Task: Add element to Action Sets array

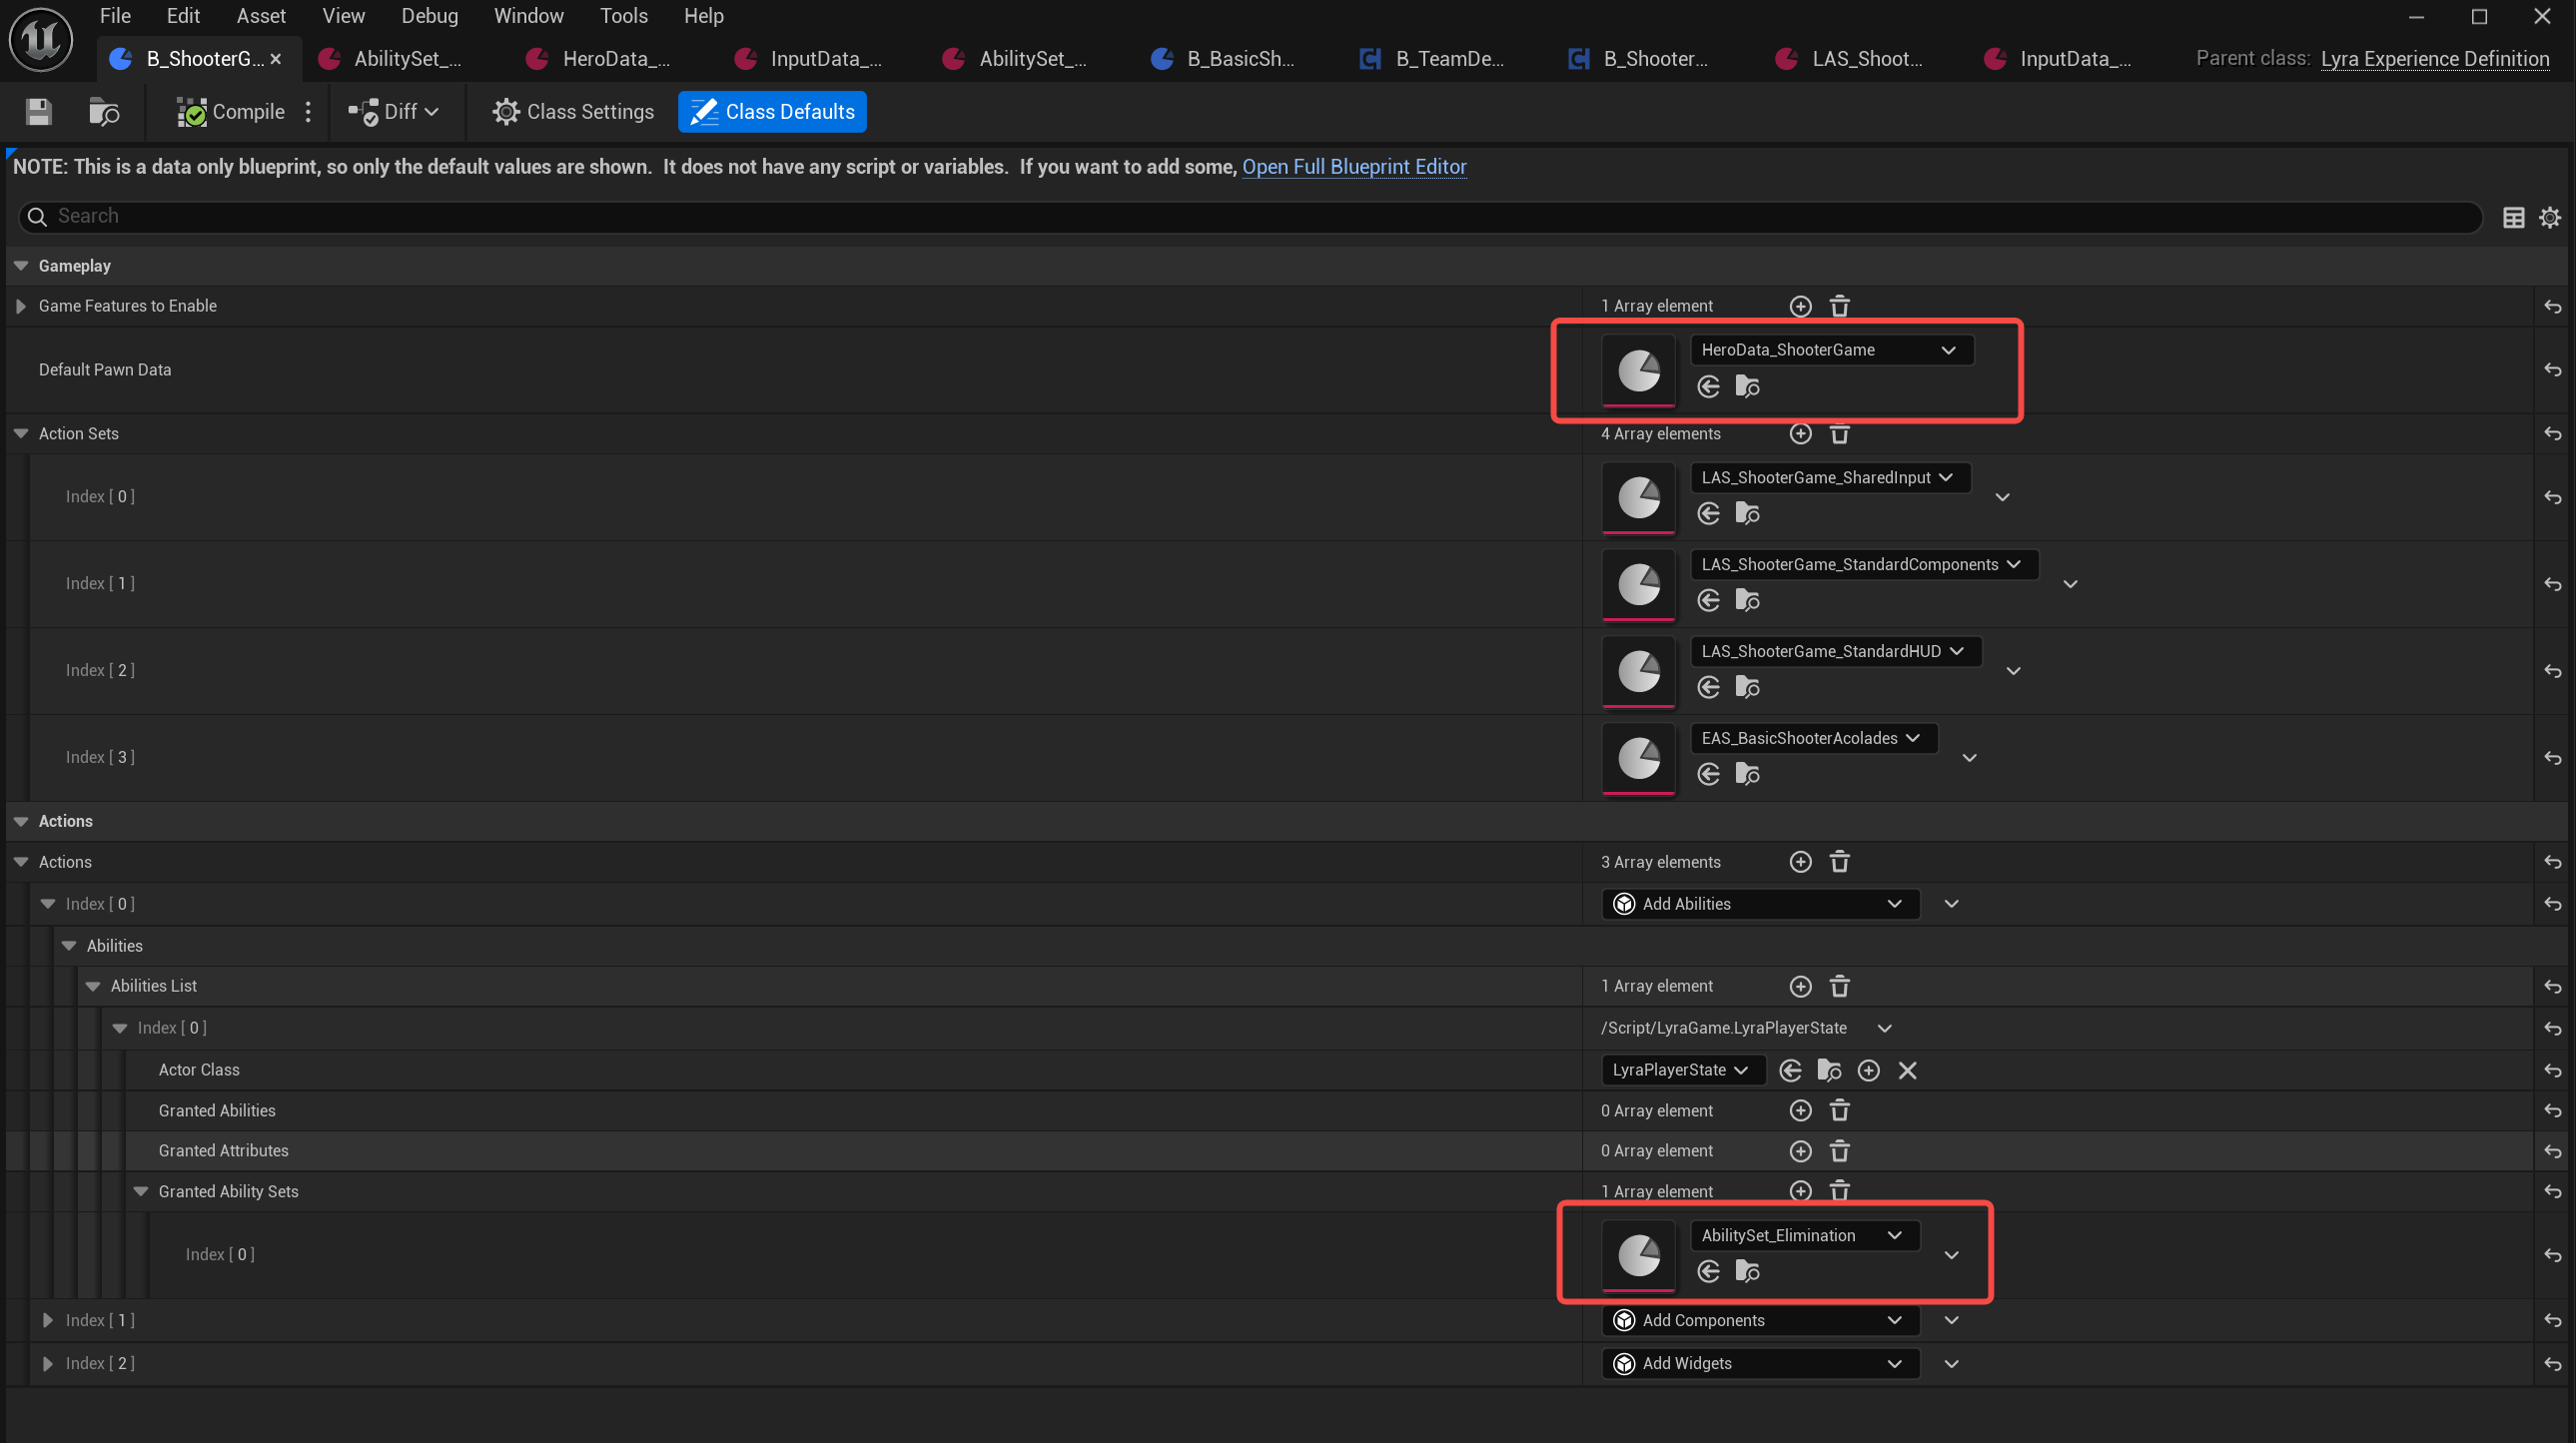Action: [1800, 434]
